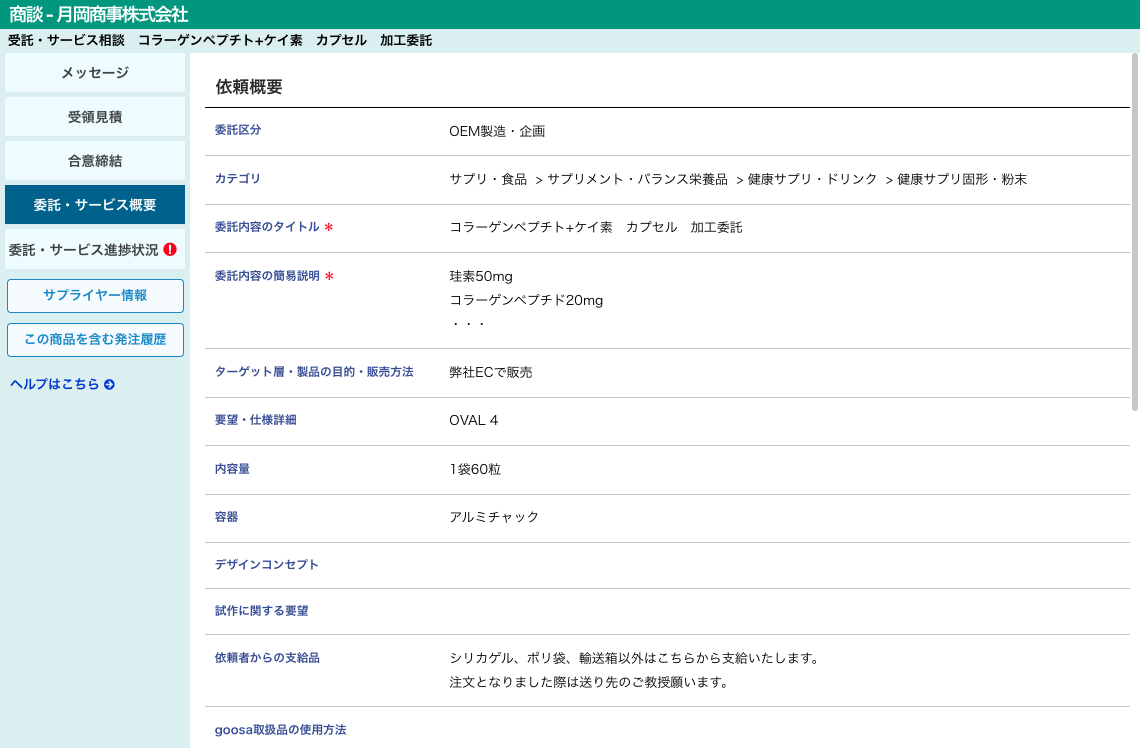Viewport: 1141px width, 748px height.
Task: Click the 依頼概要 section heading
Action: coord(249,87)
